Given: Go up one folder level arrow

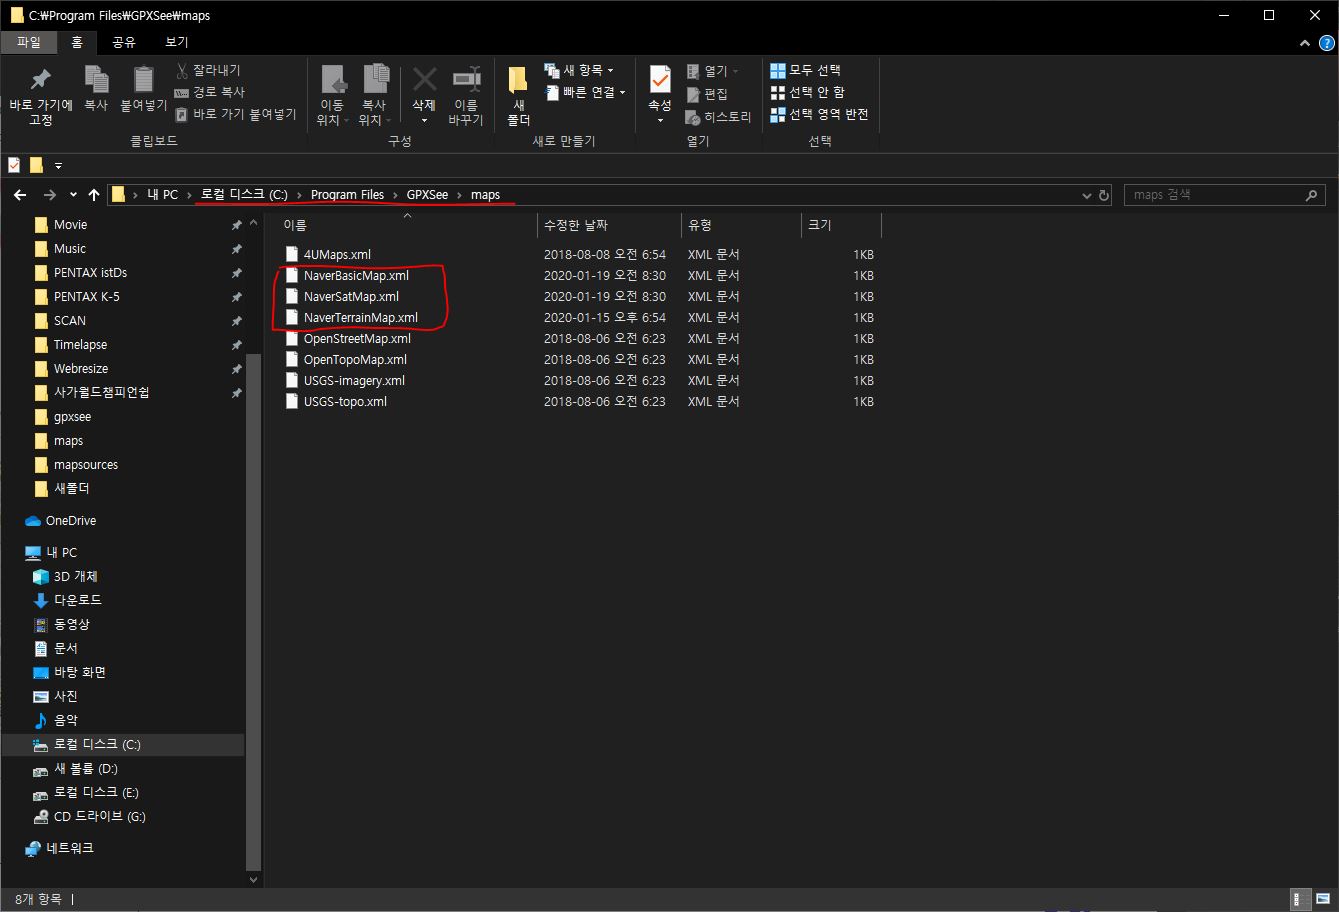Looking at the screenshot, I should [94, 195].
